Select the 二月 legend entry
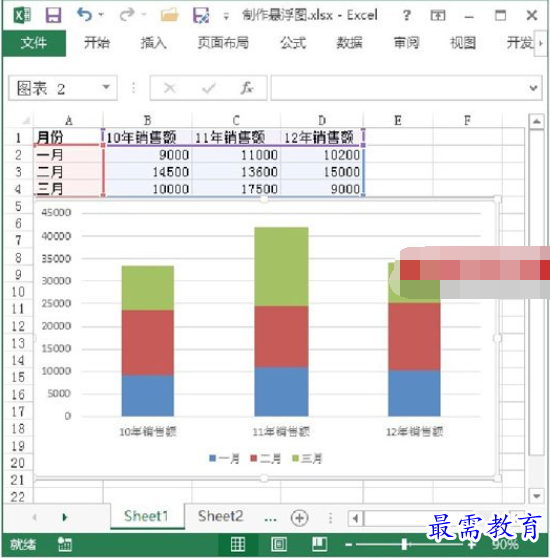The height and width of the screenshot is (558, 550). pos(265,458)
